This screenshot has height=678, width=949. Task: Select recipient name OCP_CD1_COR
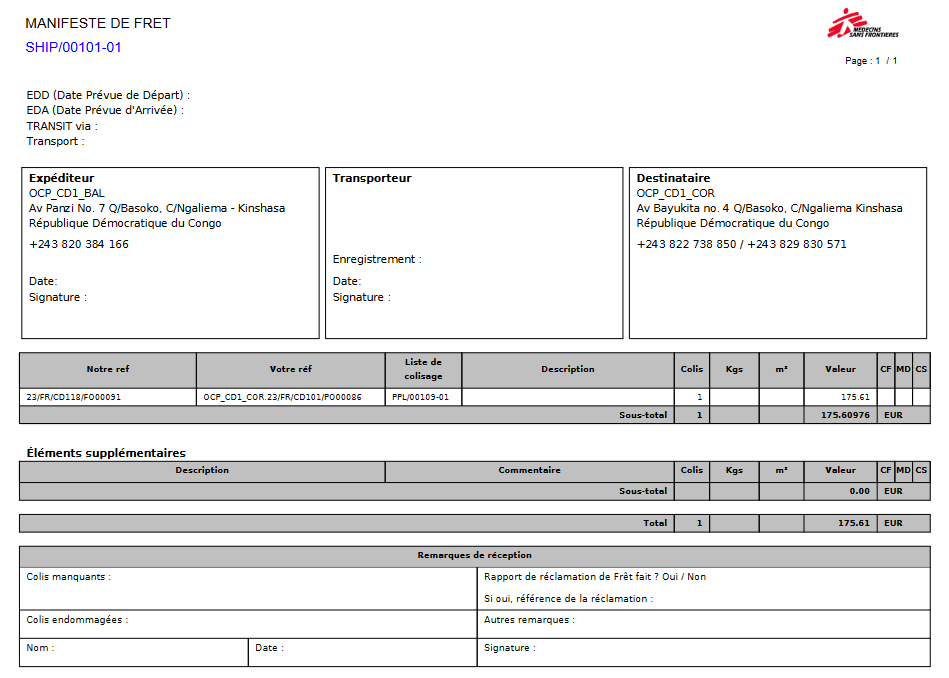675,193
